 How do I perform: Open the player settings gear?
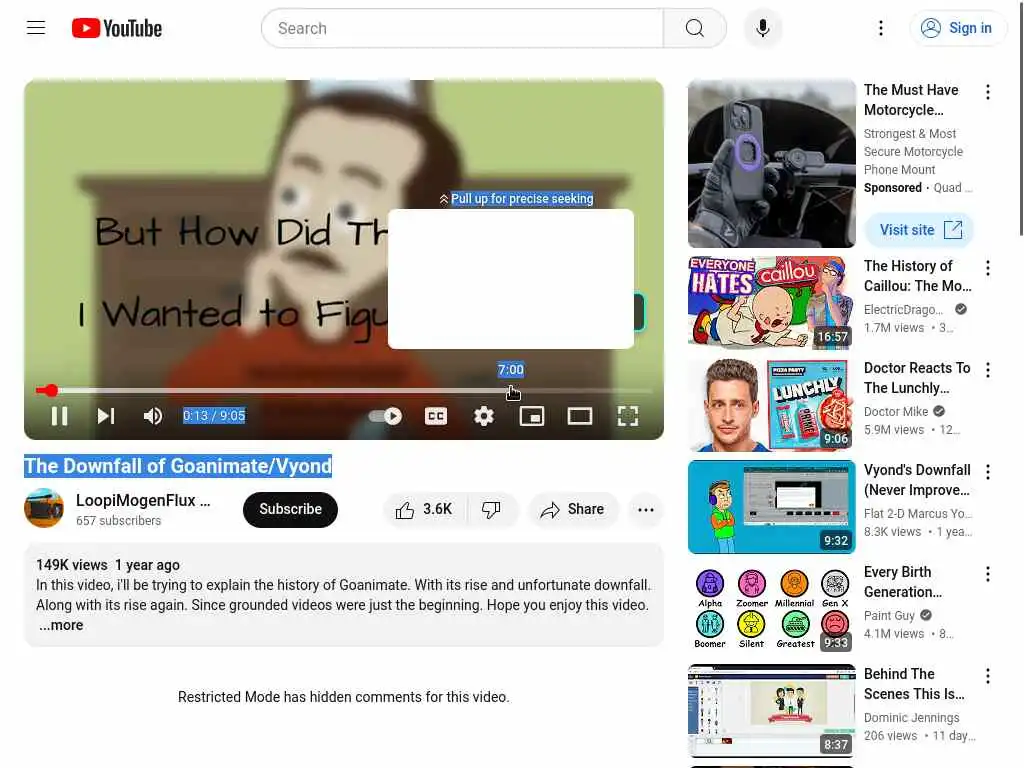click(x=483, y=416)
